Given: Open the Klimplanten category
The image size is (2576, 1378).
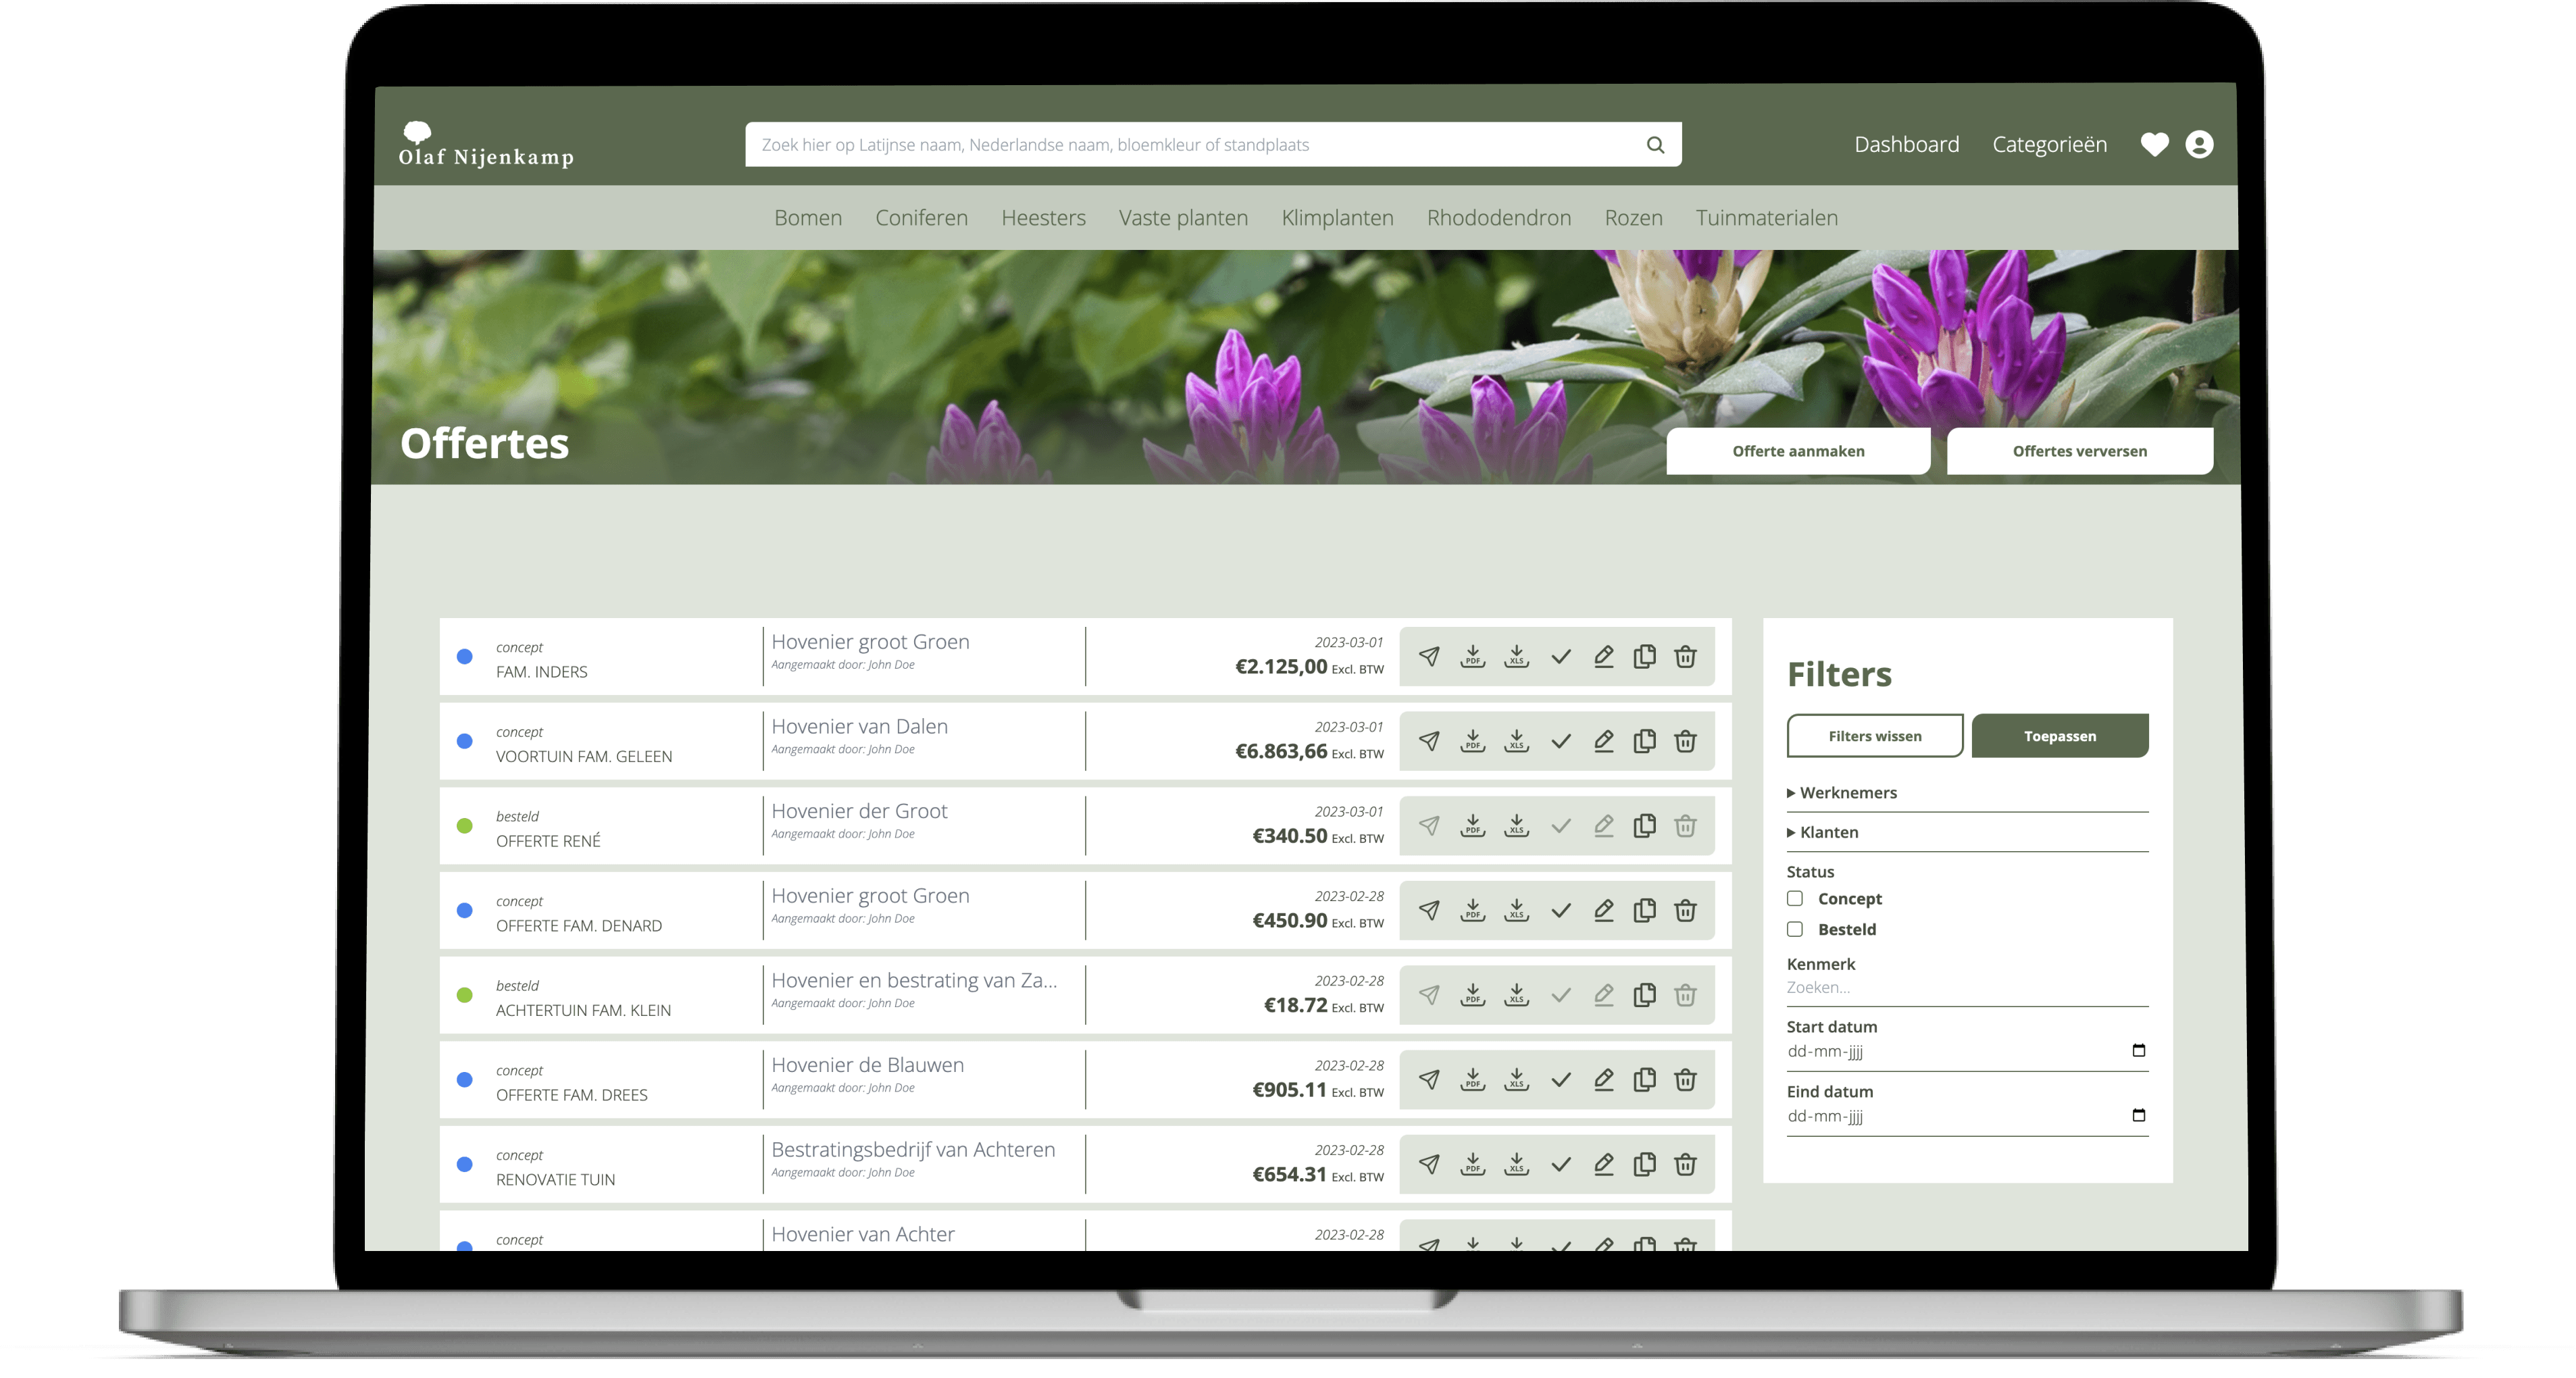Looking at the screenshot, I should click(1338, 218).
